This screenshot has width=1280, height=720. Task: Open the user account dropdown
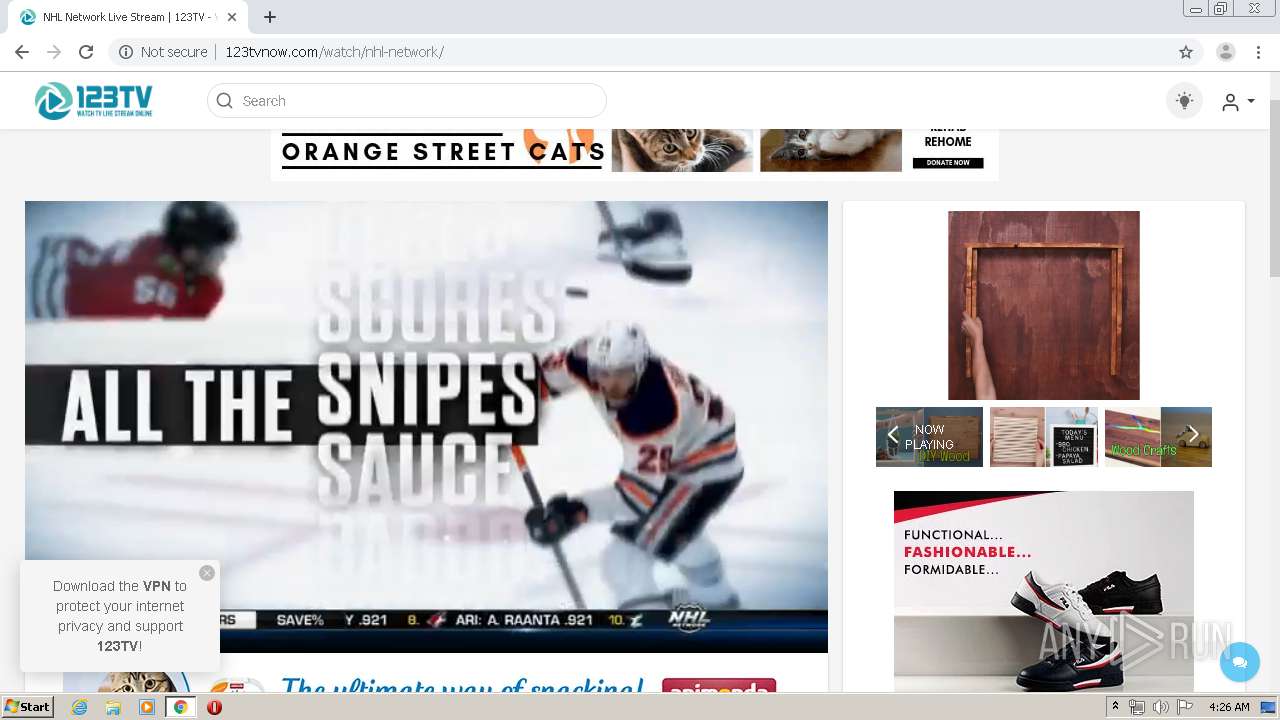pyautogui.click(x=1238, y=102)
